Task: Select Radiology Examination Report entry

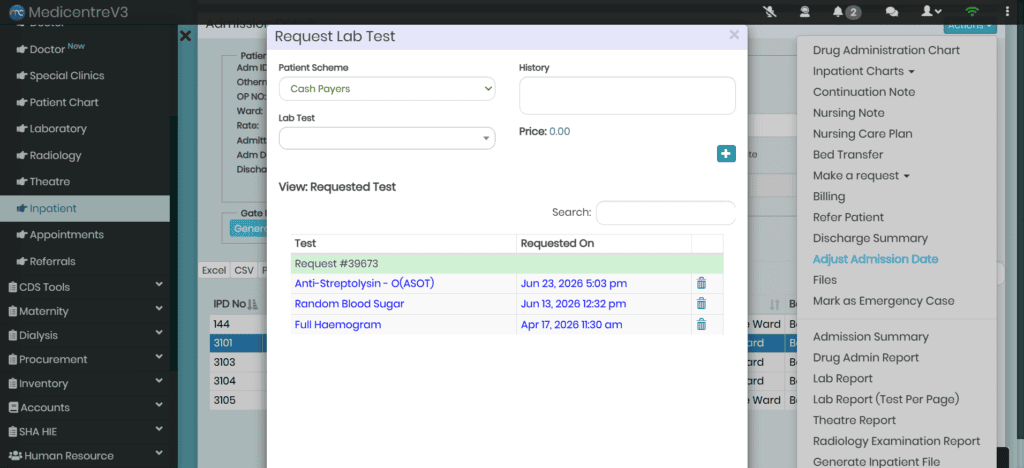Action: coord(896,441)
